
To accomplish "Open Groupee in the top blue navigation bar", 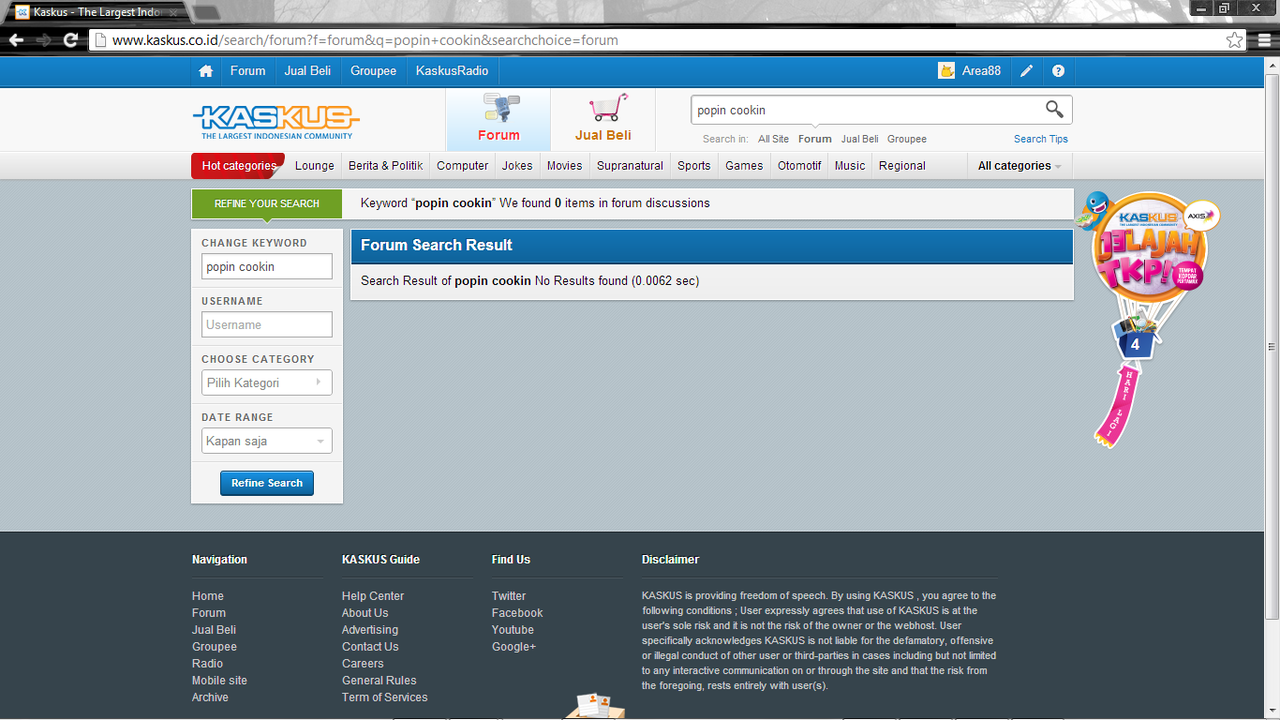I will tap(373, 71).
